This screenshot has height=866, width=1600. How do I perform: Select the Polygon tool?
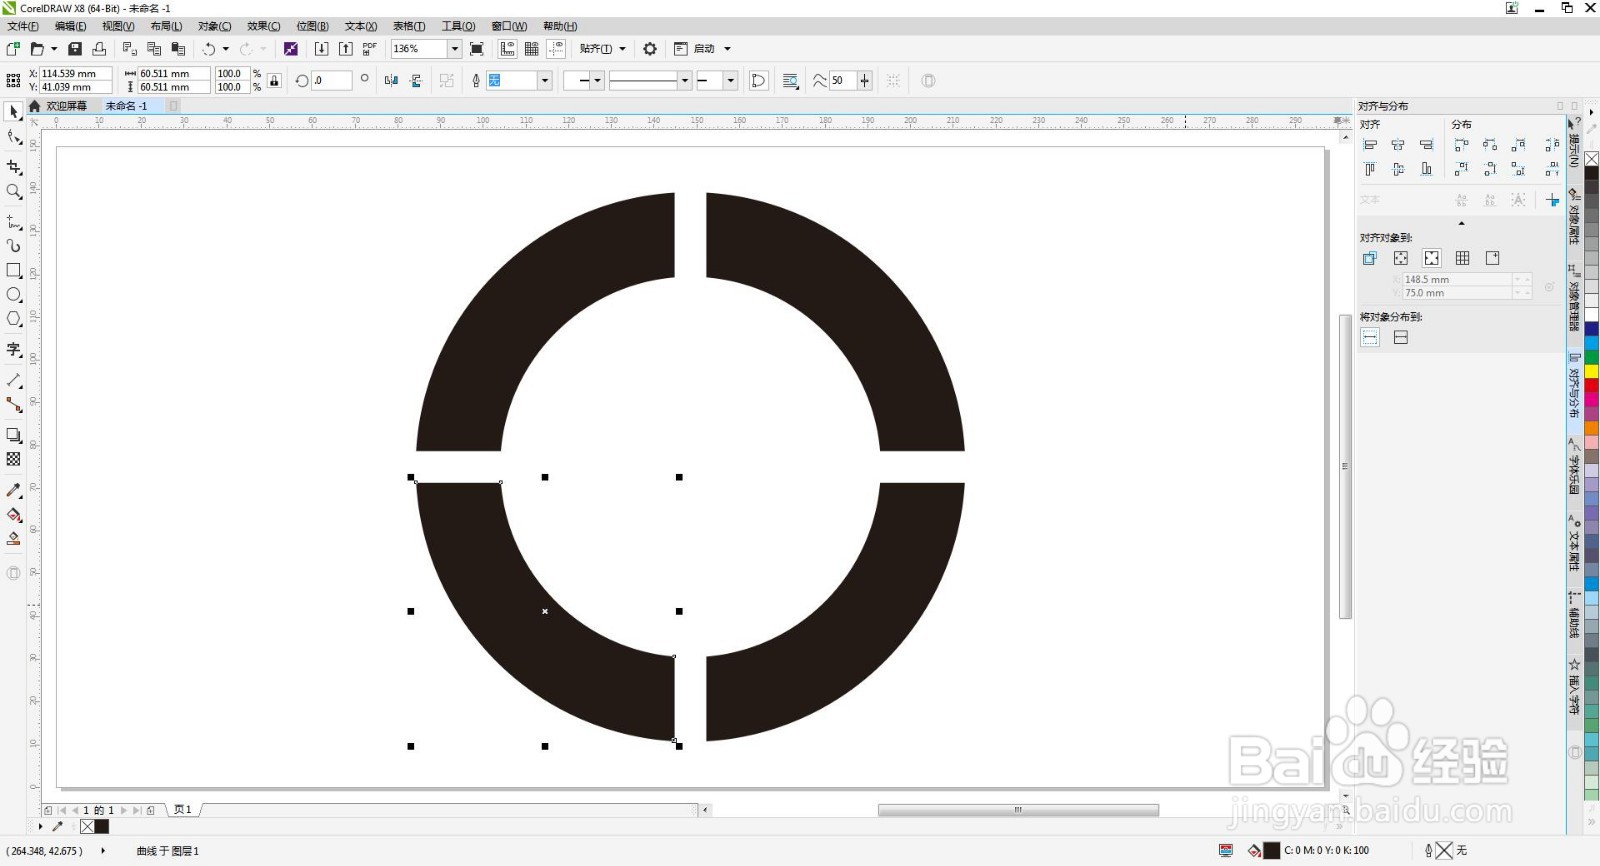14,319
